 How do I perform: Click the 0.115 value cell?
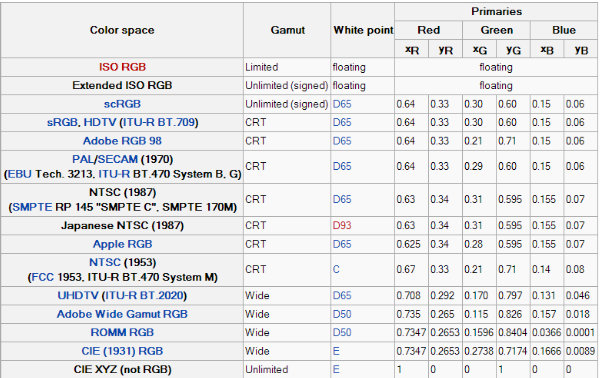tap(479, 314)
